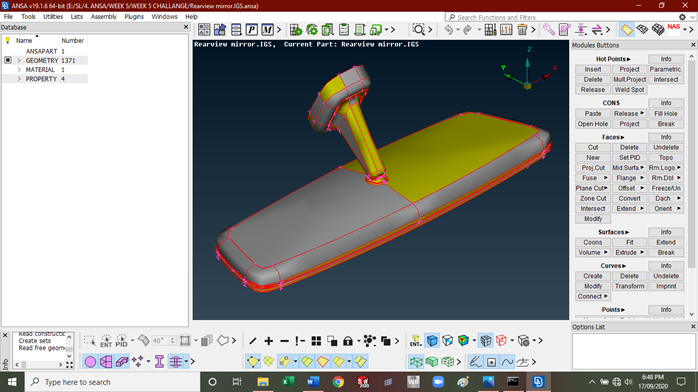Click the Material list 'M' toolbar icon
The image size is (698, 392).
[267, 30]
